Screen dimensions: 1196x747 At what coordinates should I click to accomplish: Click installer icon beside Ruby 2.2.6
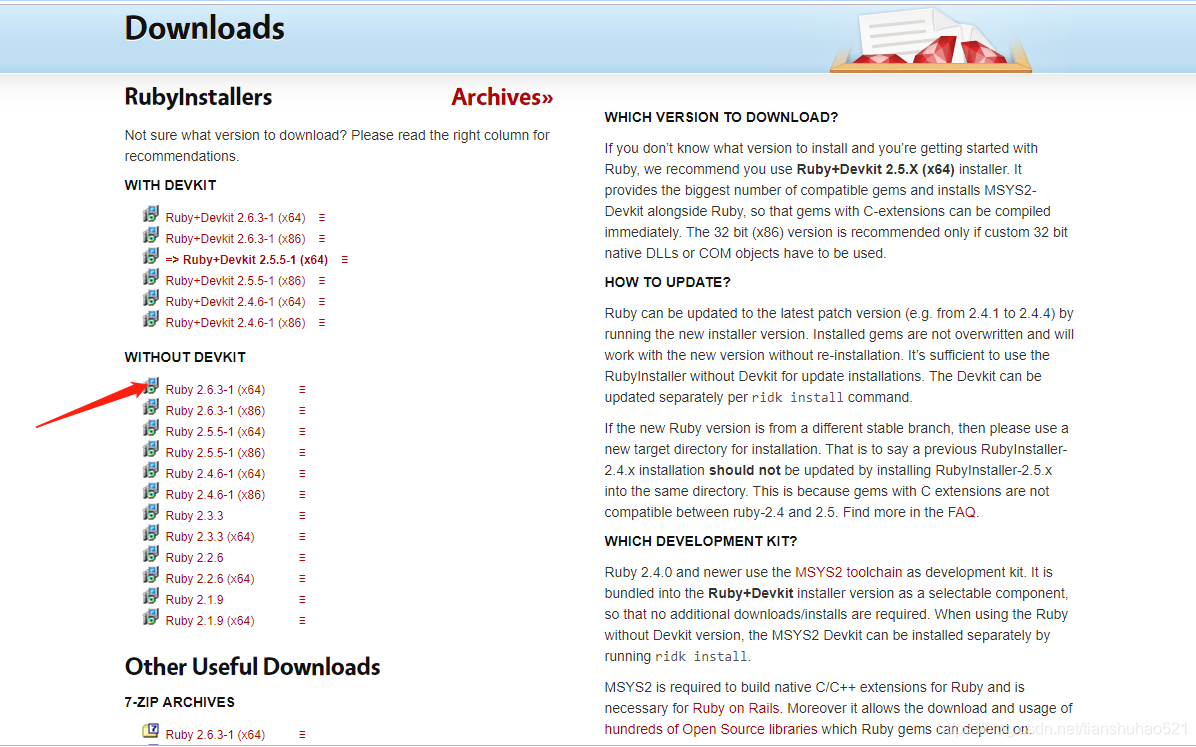click(x=151, y=554)
